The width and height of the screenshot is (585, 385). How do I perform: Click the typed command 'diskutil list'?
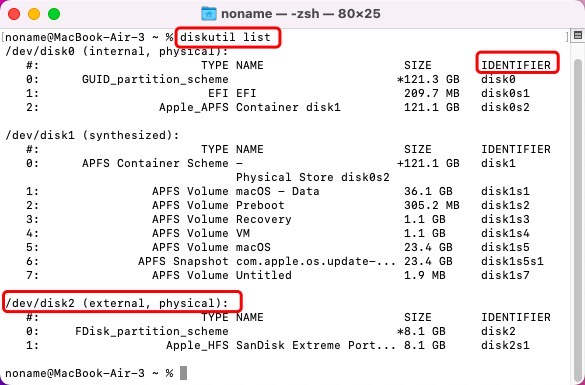[225, 37]
